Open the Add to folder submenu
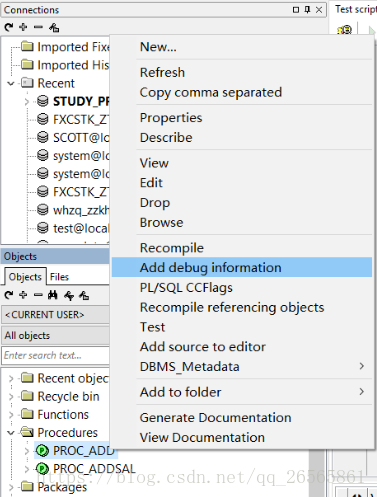 click(x=242, y=392)
